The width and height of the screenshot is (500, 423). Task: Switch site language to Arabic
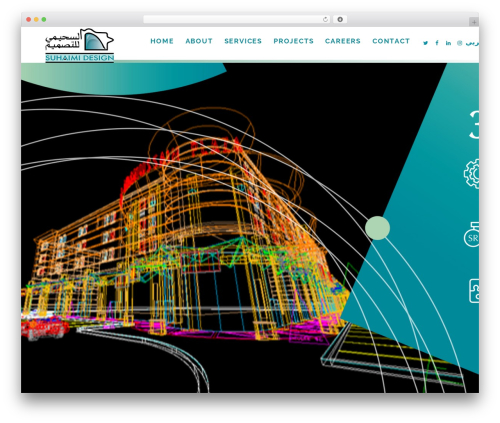click(472, 43)
